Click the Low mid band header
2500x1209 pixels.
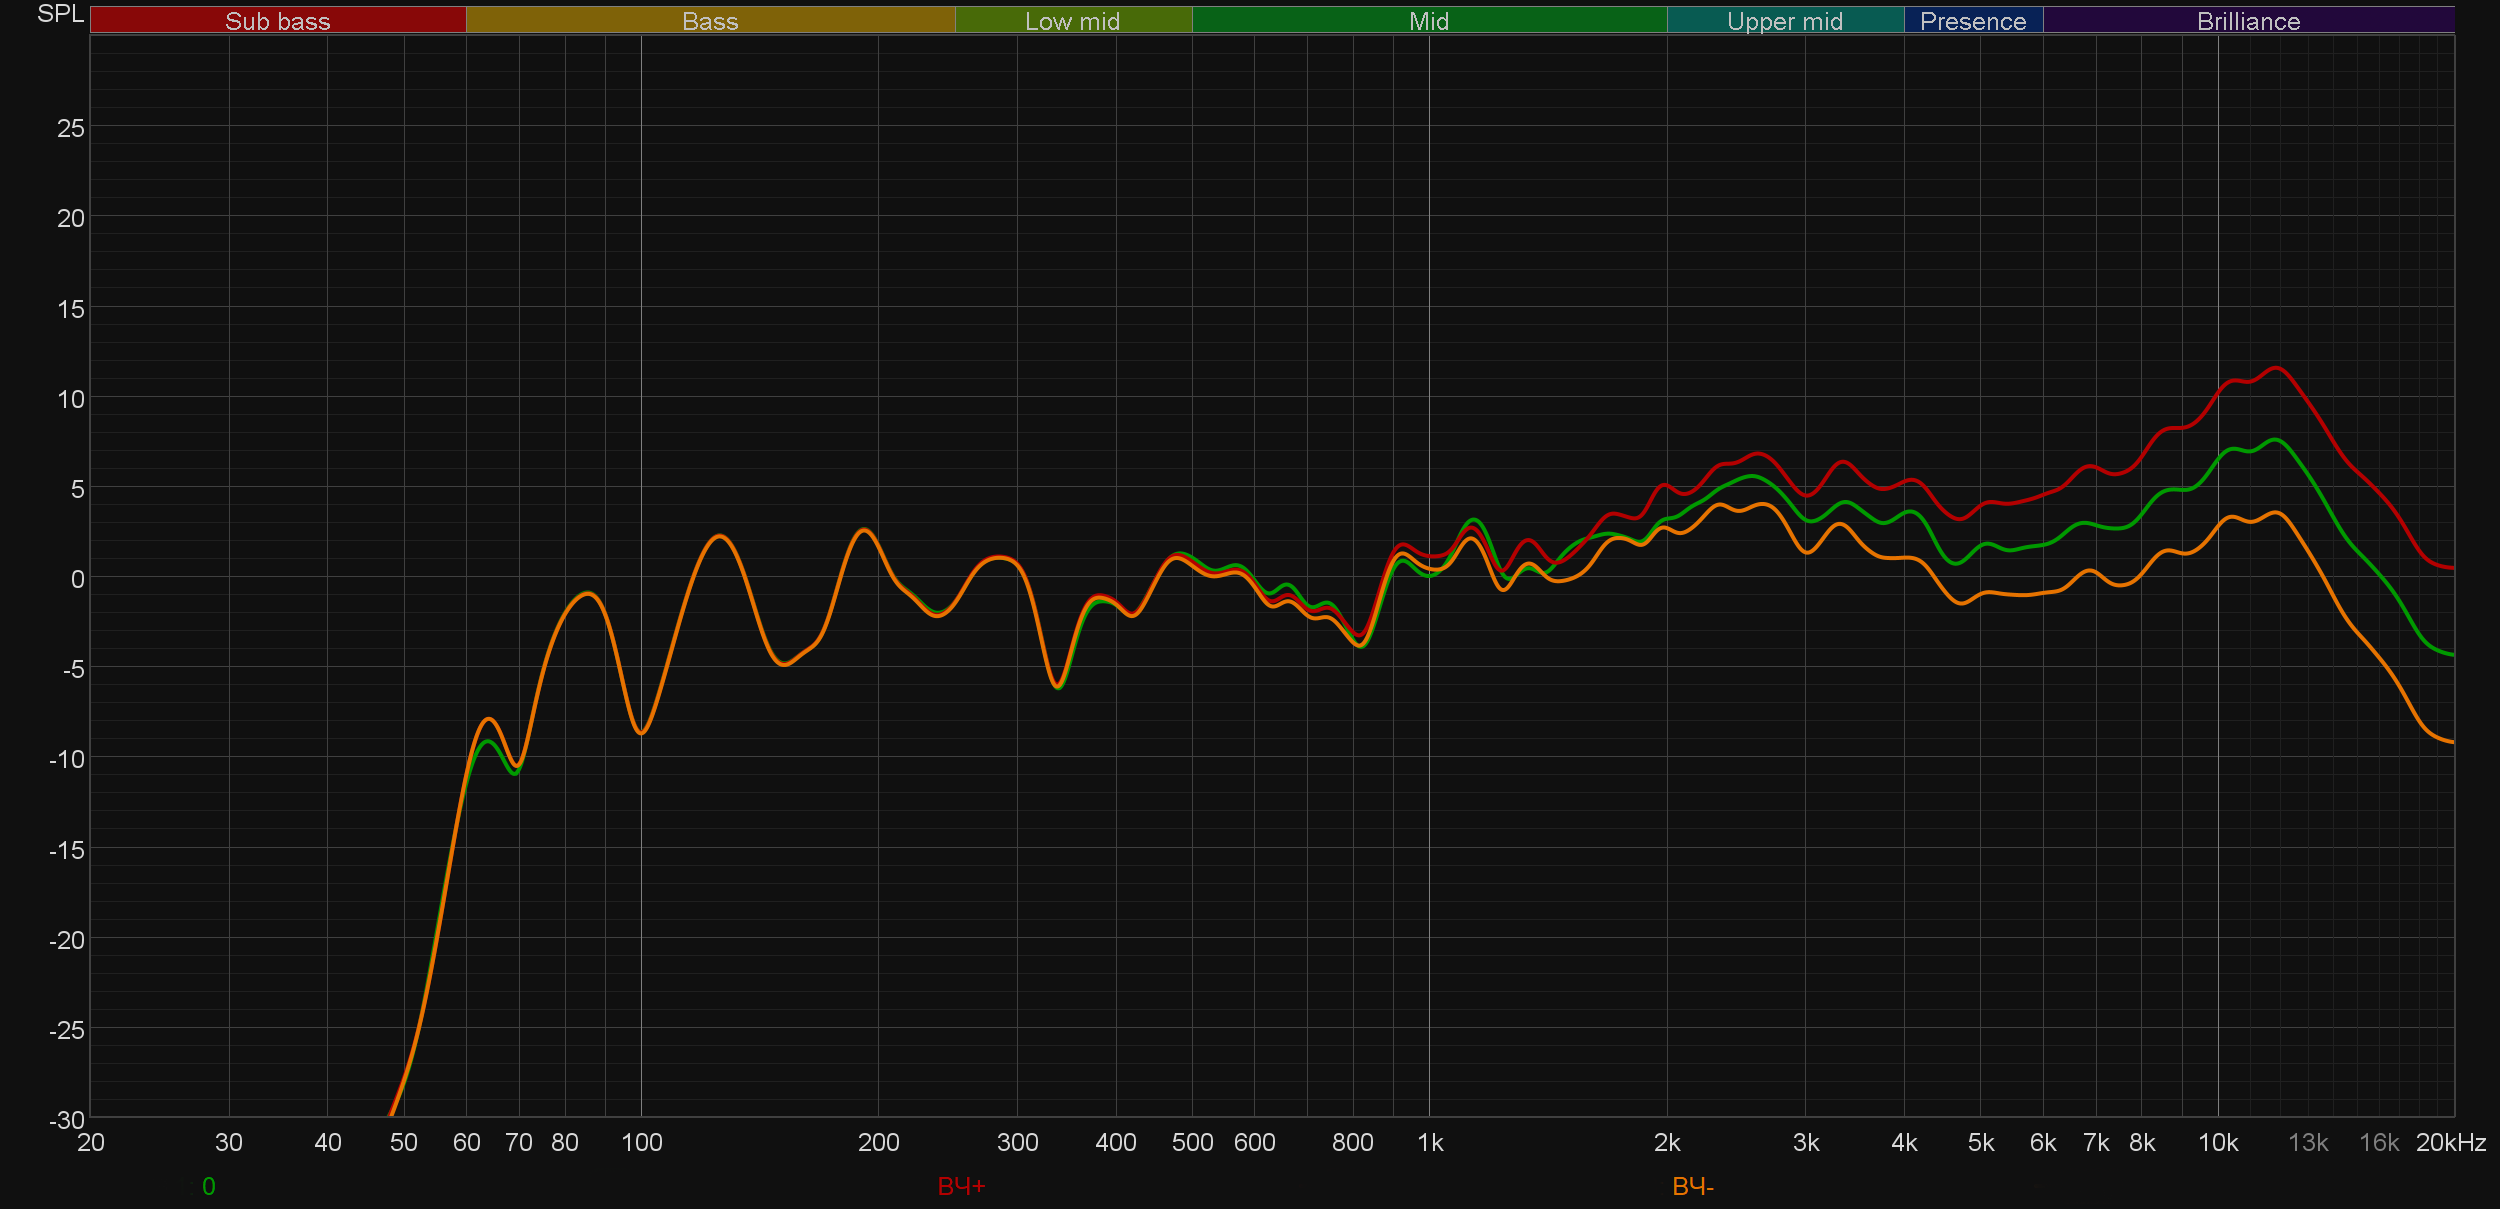click(x=1072, y=21)
